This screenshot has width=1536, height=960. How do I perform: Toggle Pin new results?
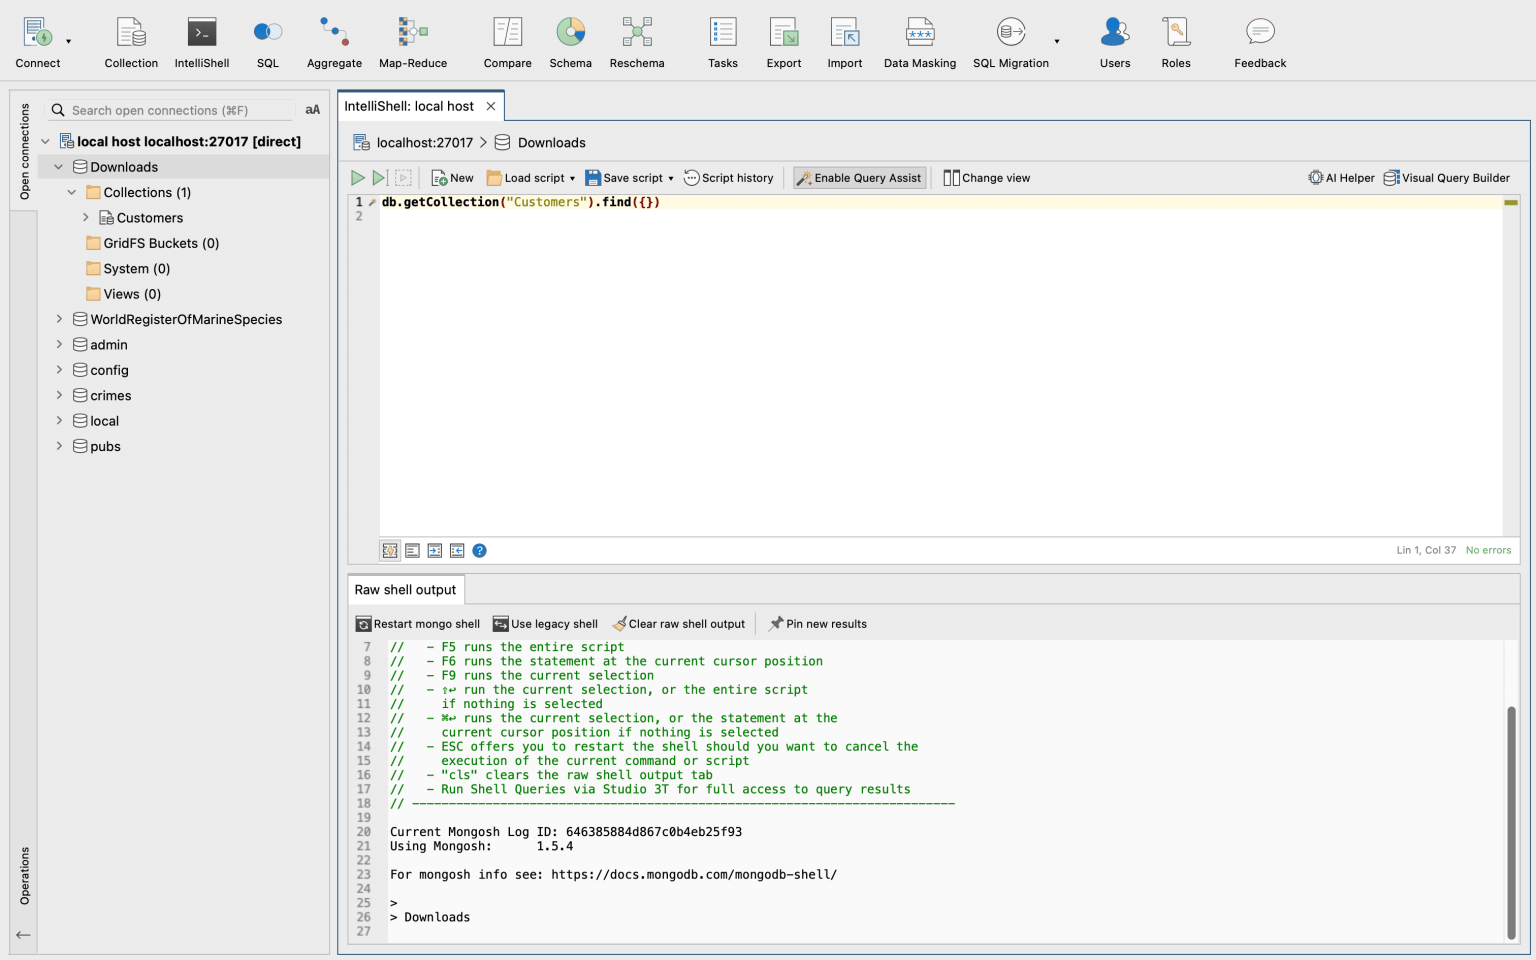[817, 623]
